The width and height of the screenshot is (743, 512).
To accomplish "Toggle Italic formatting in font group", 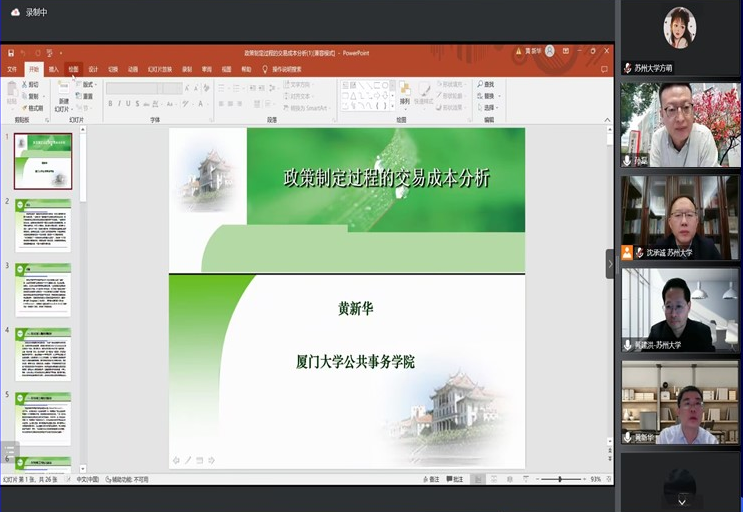I will coord(119,103).
